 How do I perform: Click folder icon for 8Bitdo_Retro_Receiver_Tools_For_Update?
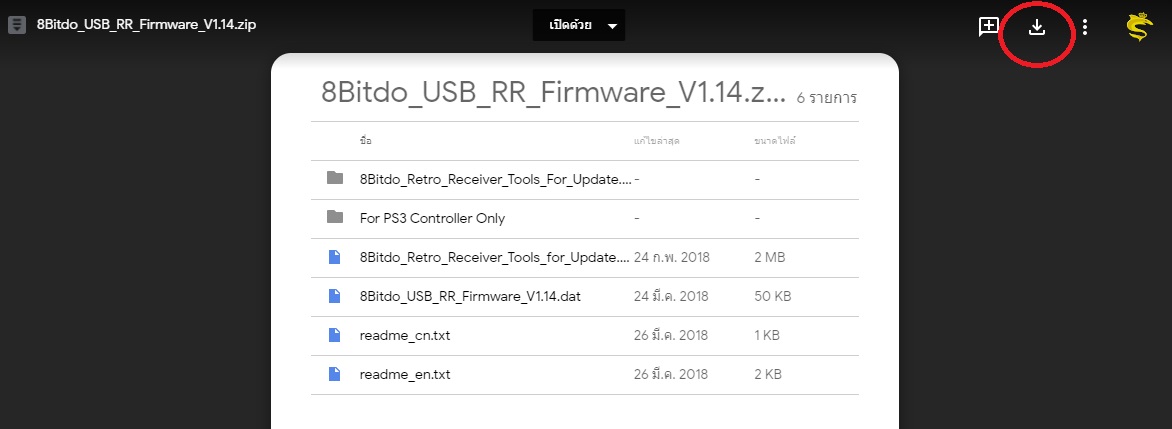point(335,179)
